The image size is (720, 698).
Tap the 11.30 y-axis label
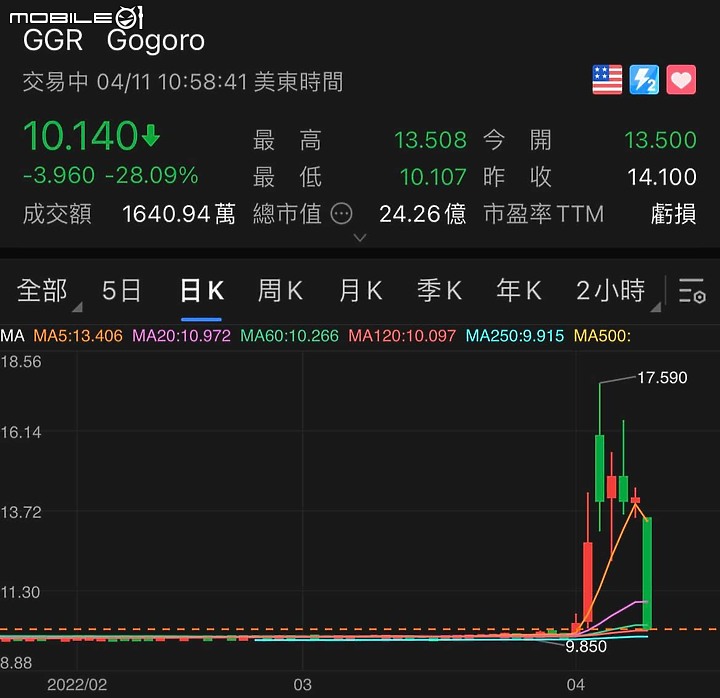(20, 592)
